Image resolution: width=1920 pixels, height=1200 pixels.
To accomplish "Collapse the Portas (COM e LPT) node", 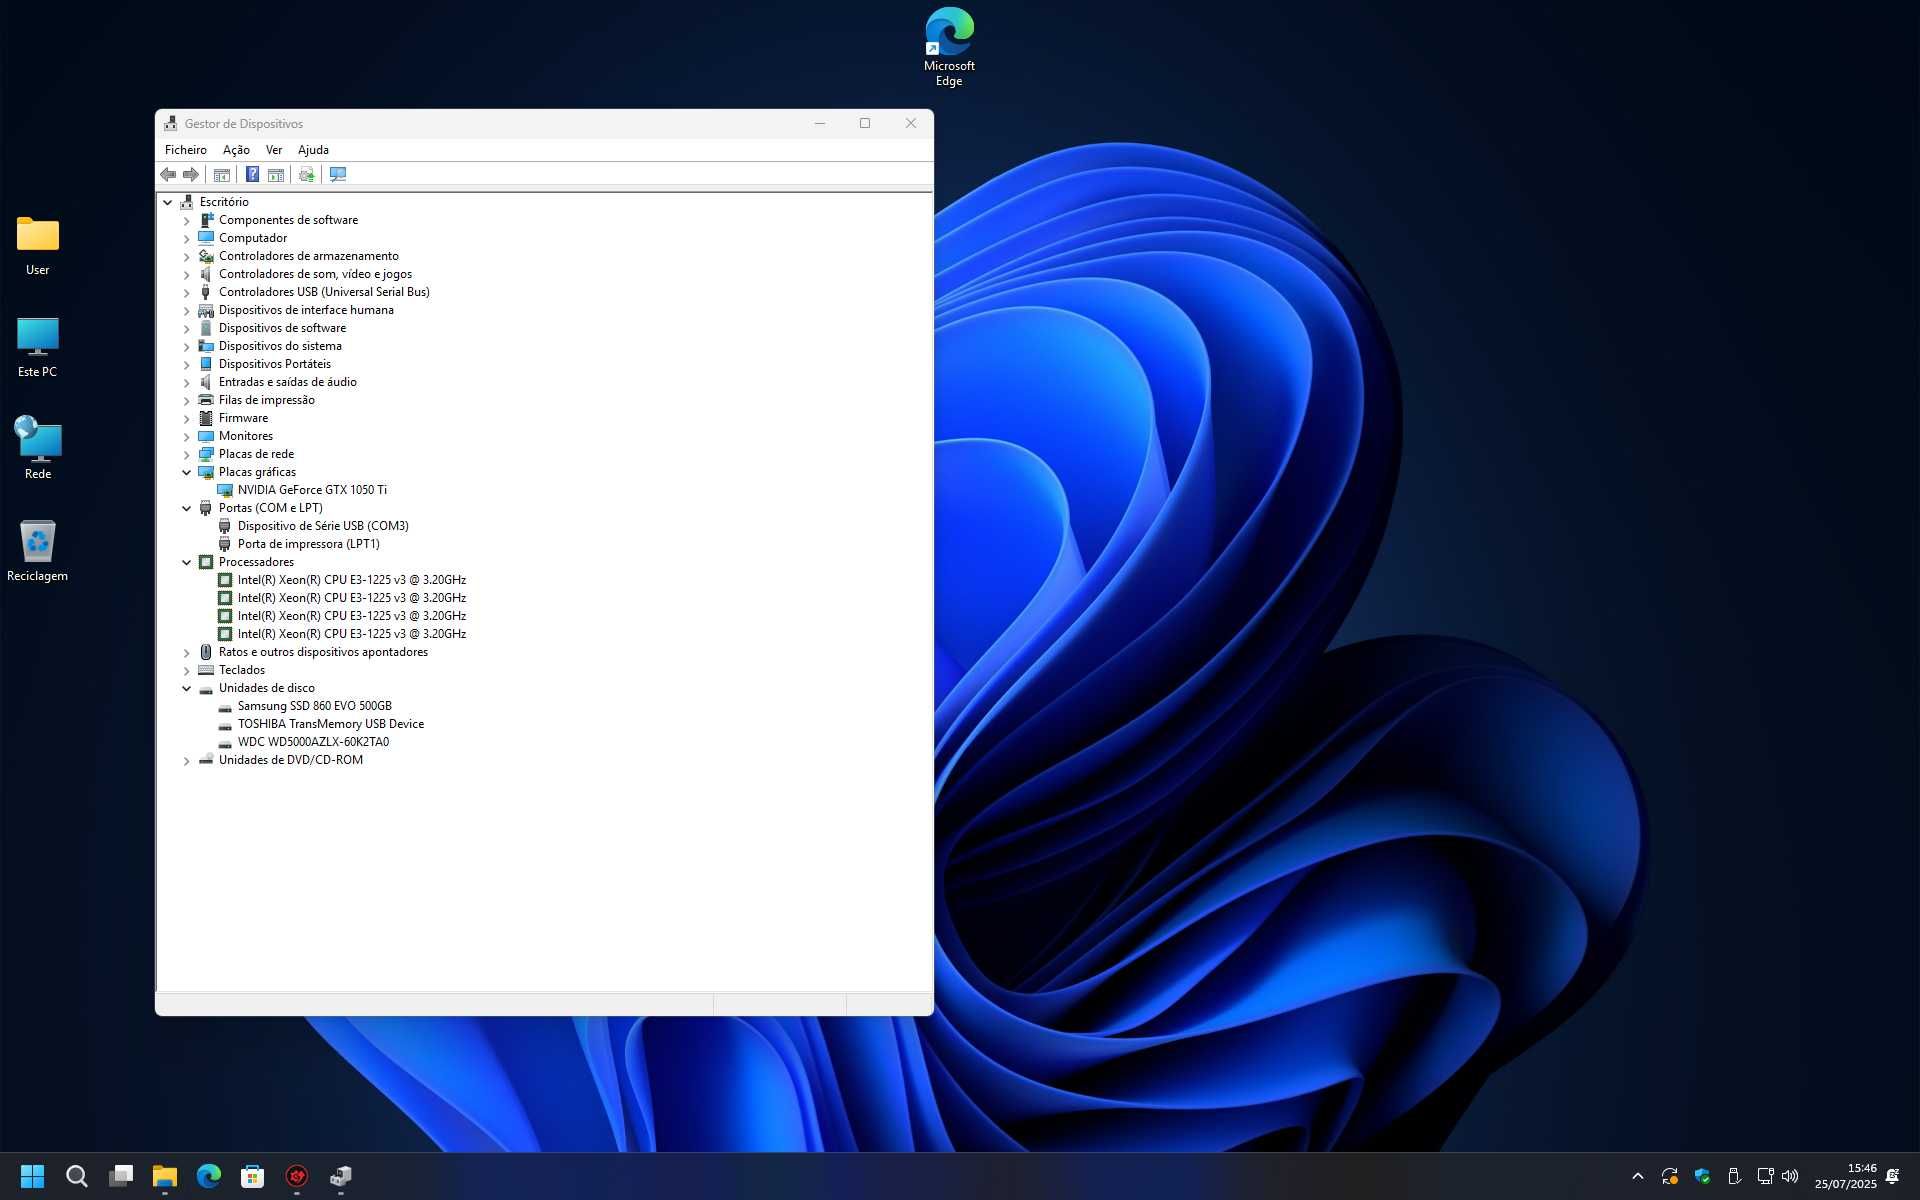I will click(x=186, y=508).
